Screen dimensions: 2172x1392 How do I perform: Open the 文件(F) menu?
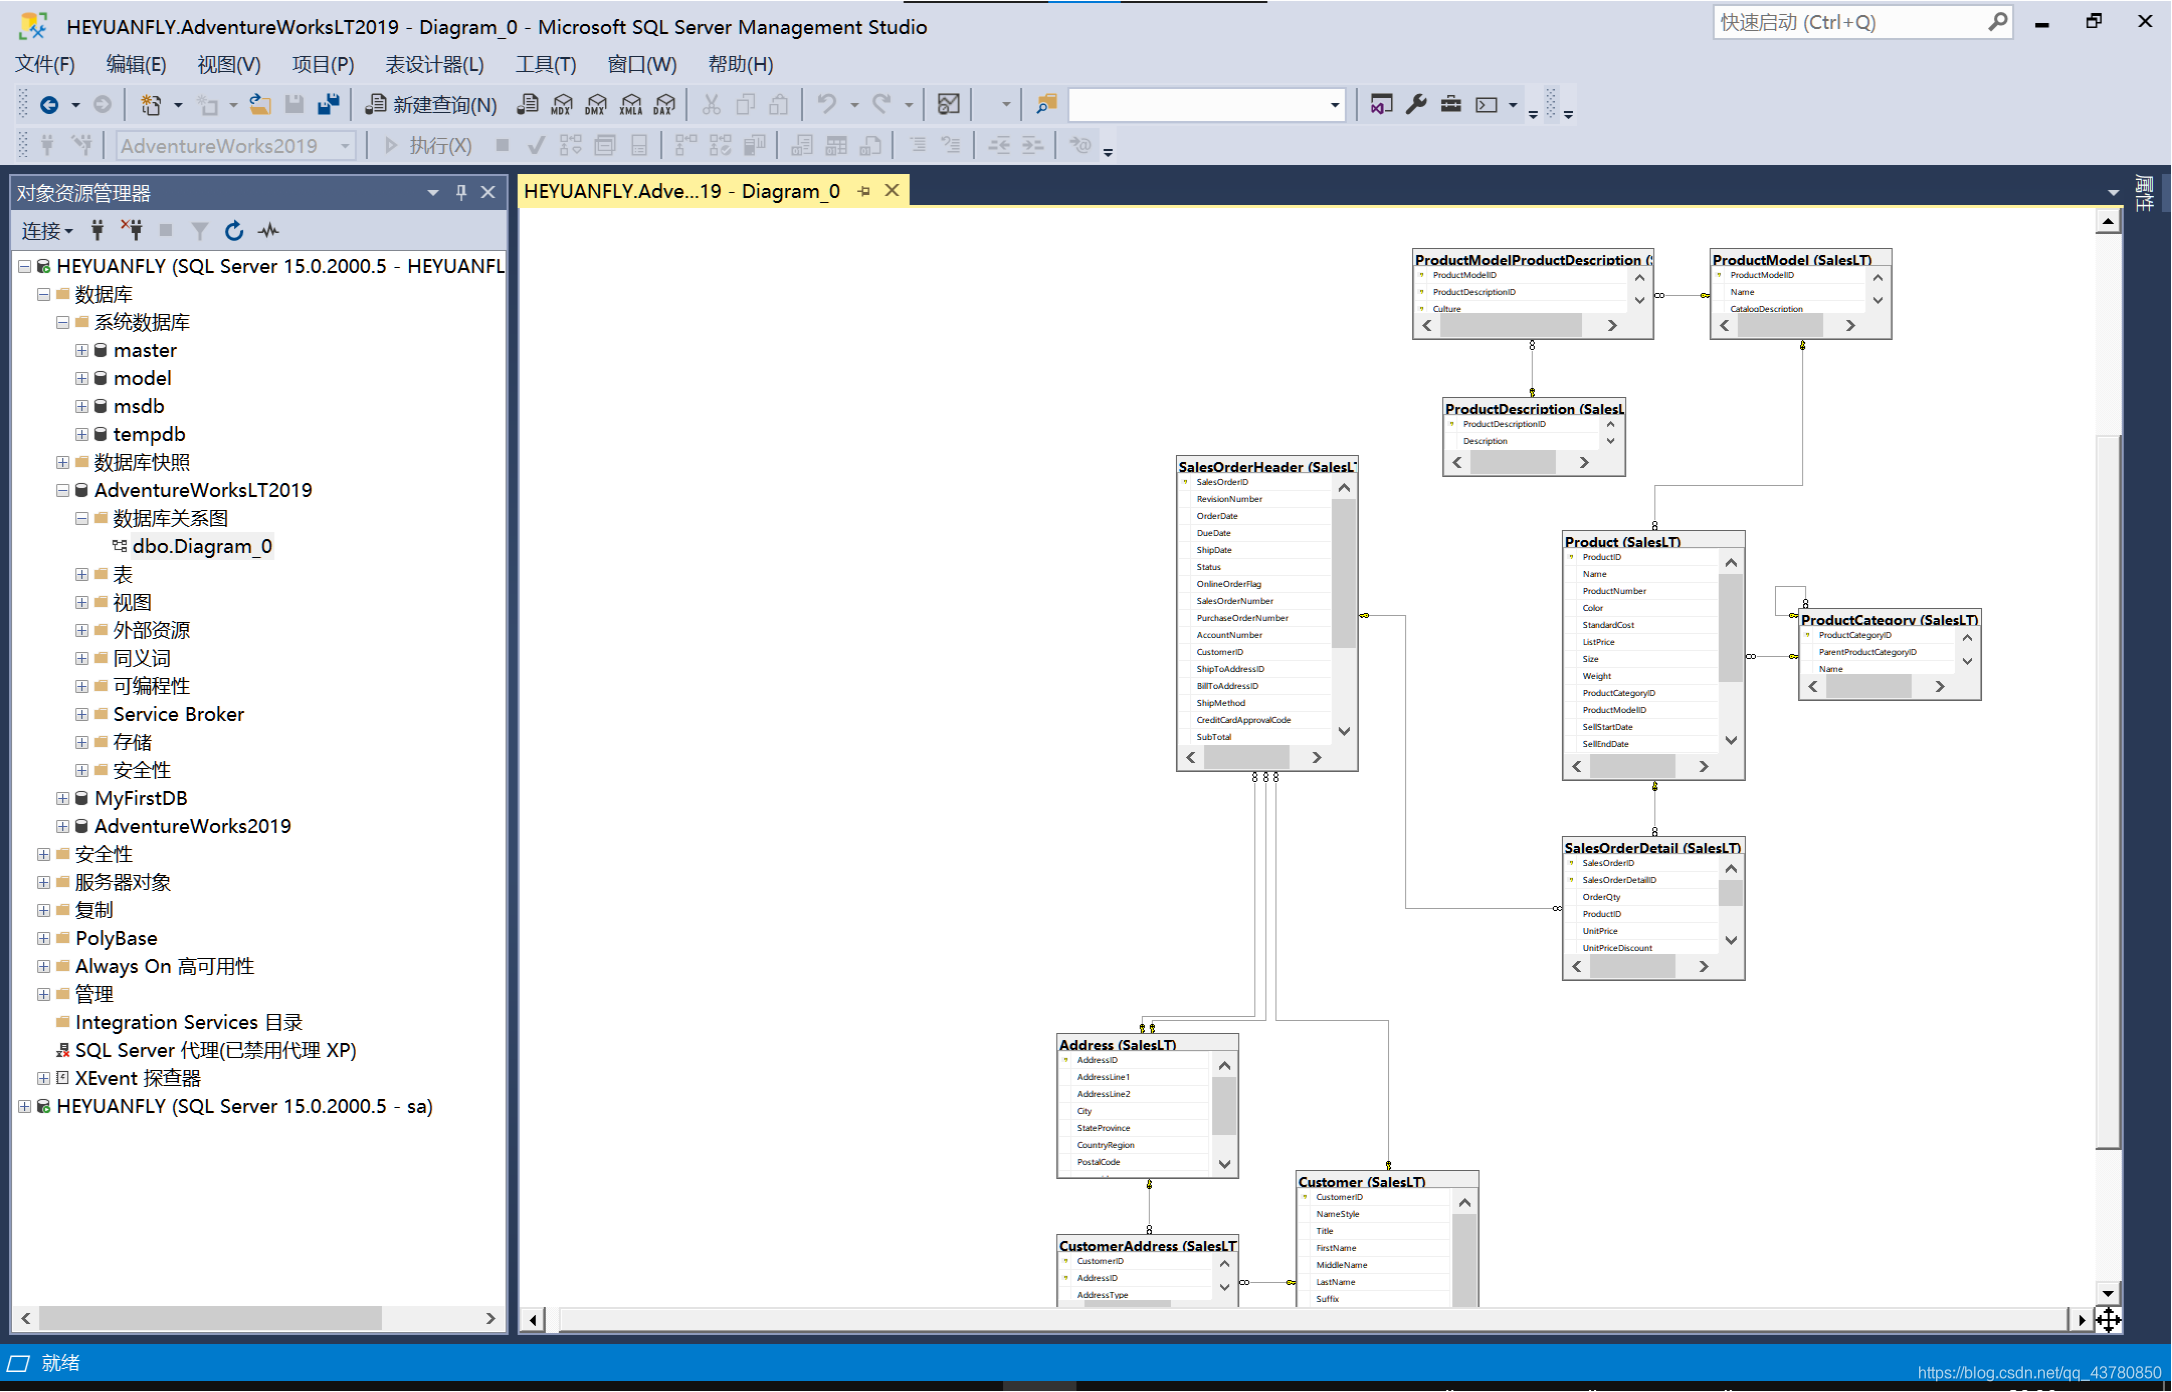[x=45, y=64]
